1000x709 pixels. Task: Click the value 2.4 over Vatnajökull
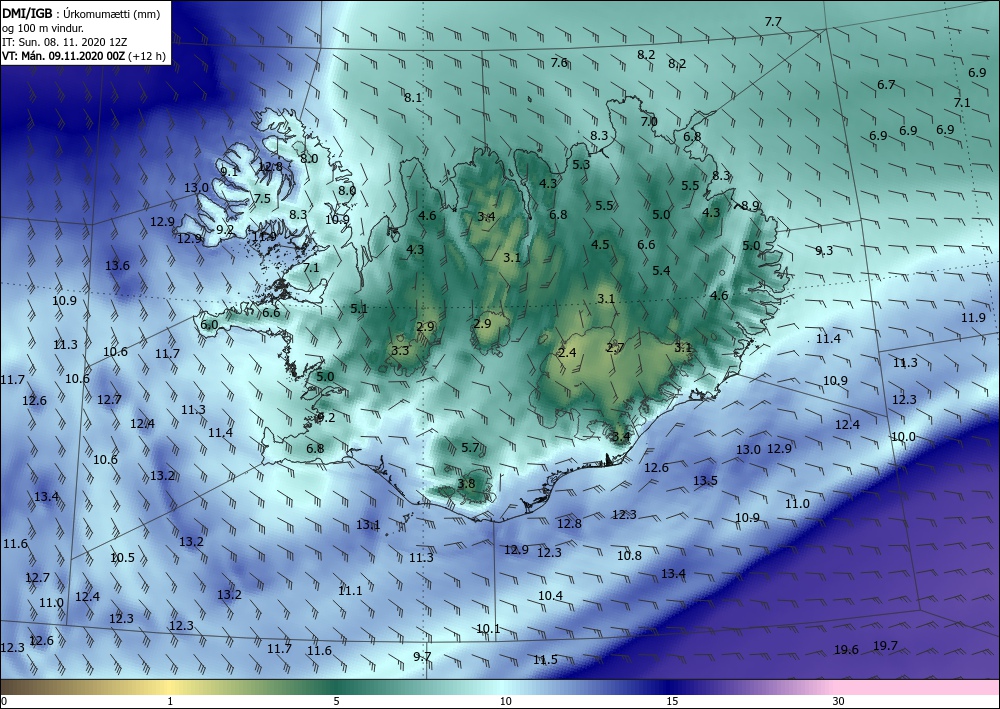click(x=567, y=353)
